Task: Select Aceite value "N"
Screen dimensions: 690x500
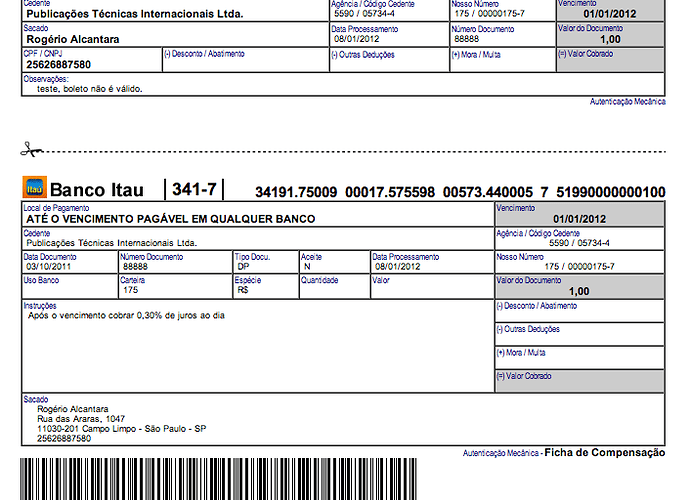Action: pos(307,267)
